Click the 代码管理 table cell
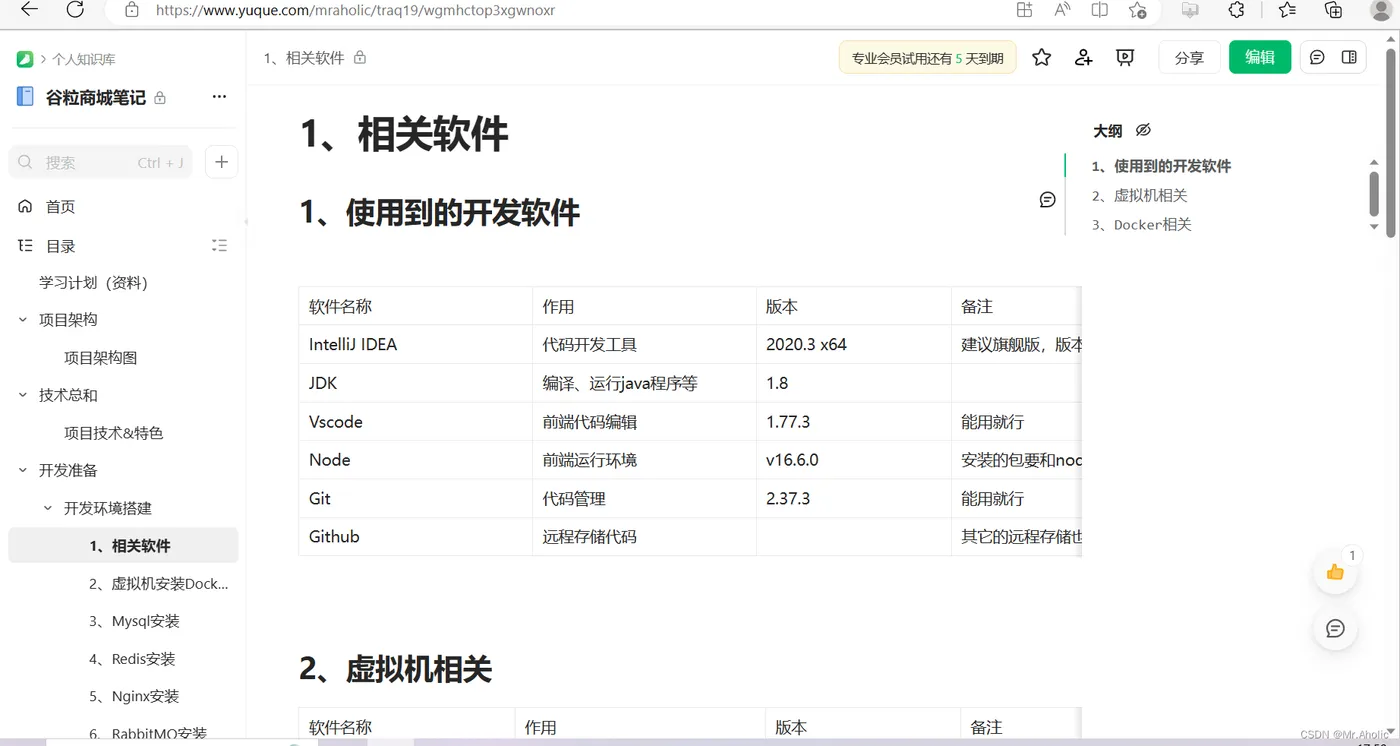This screenshot has height=746, width=1400. pos(644,498)
